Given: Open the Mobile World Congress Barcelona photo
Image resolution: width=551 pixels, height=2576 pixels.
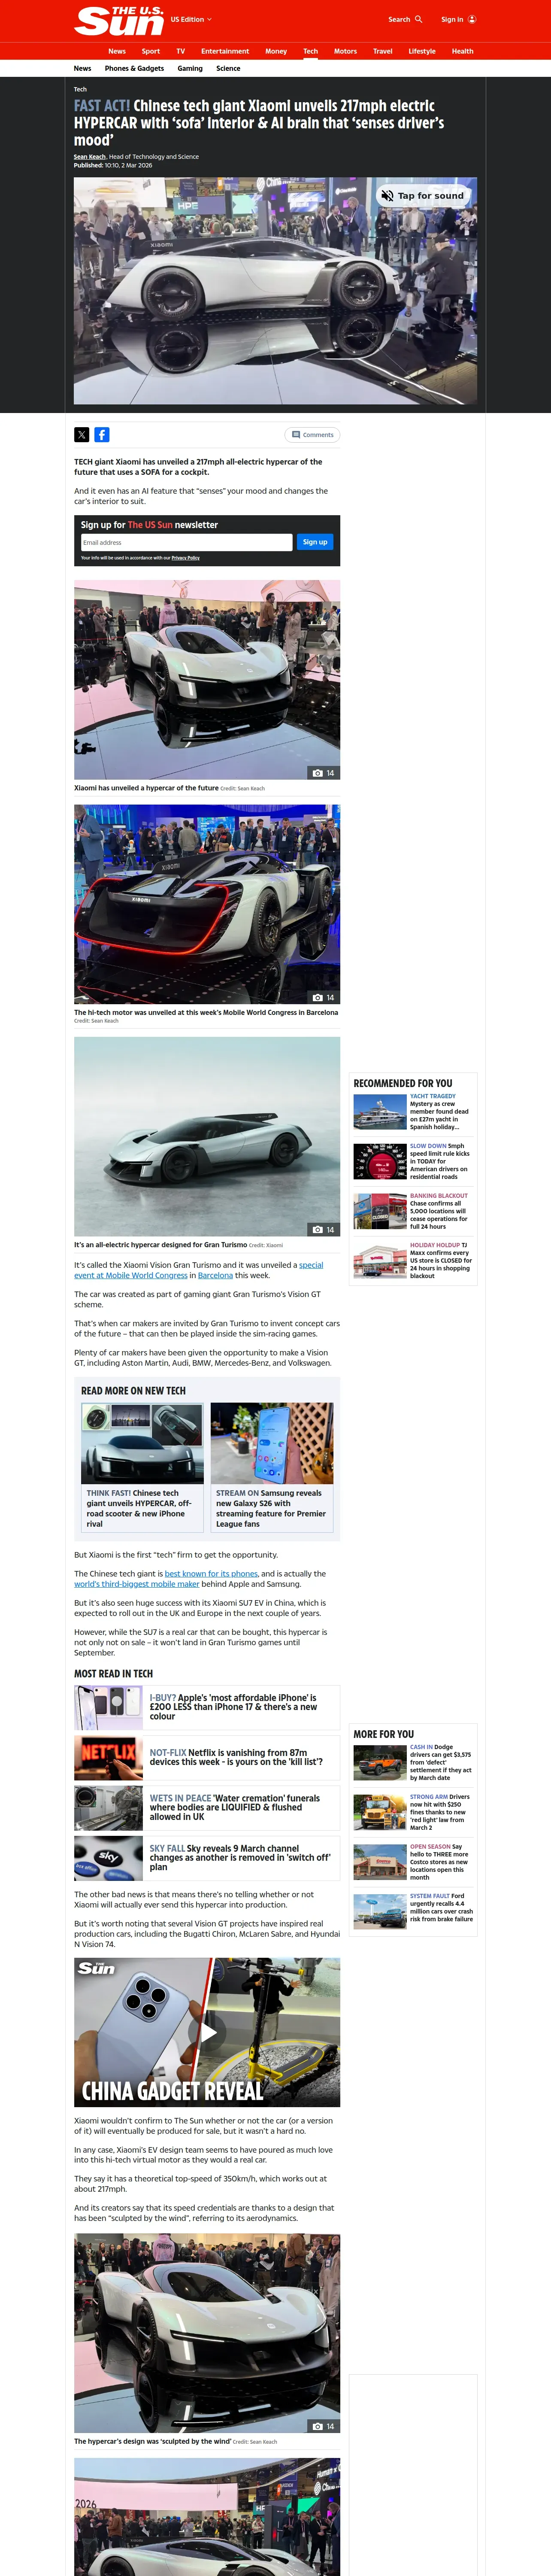Looking at the screenshot, I should [x=207, y=905].
